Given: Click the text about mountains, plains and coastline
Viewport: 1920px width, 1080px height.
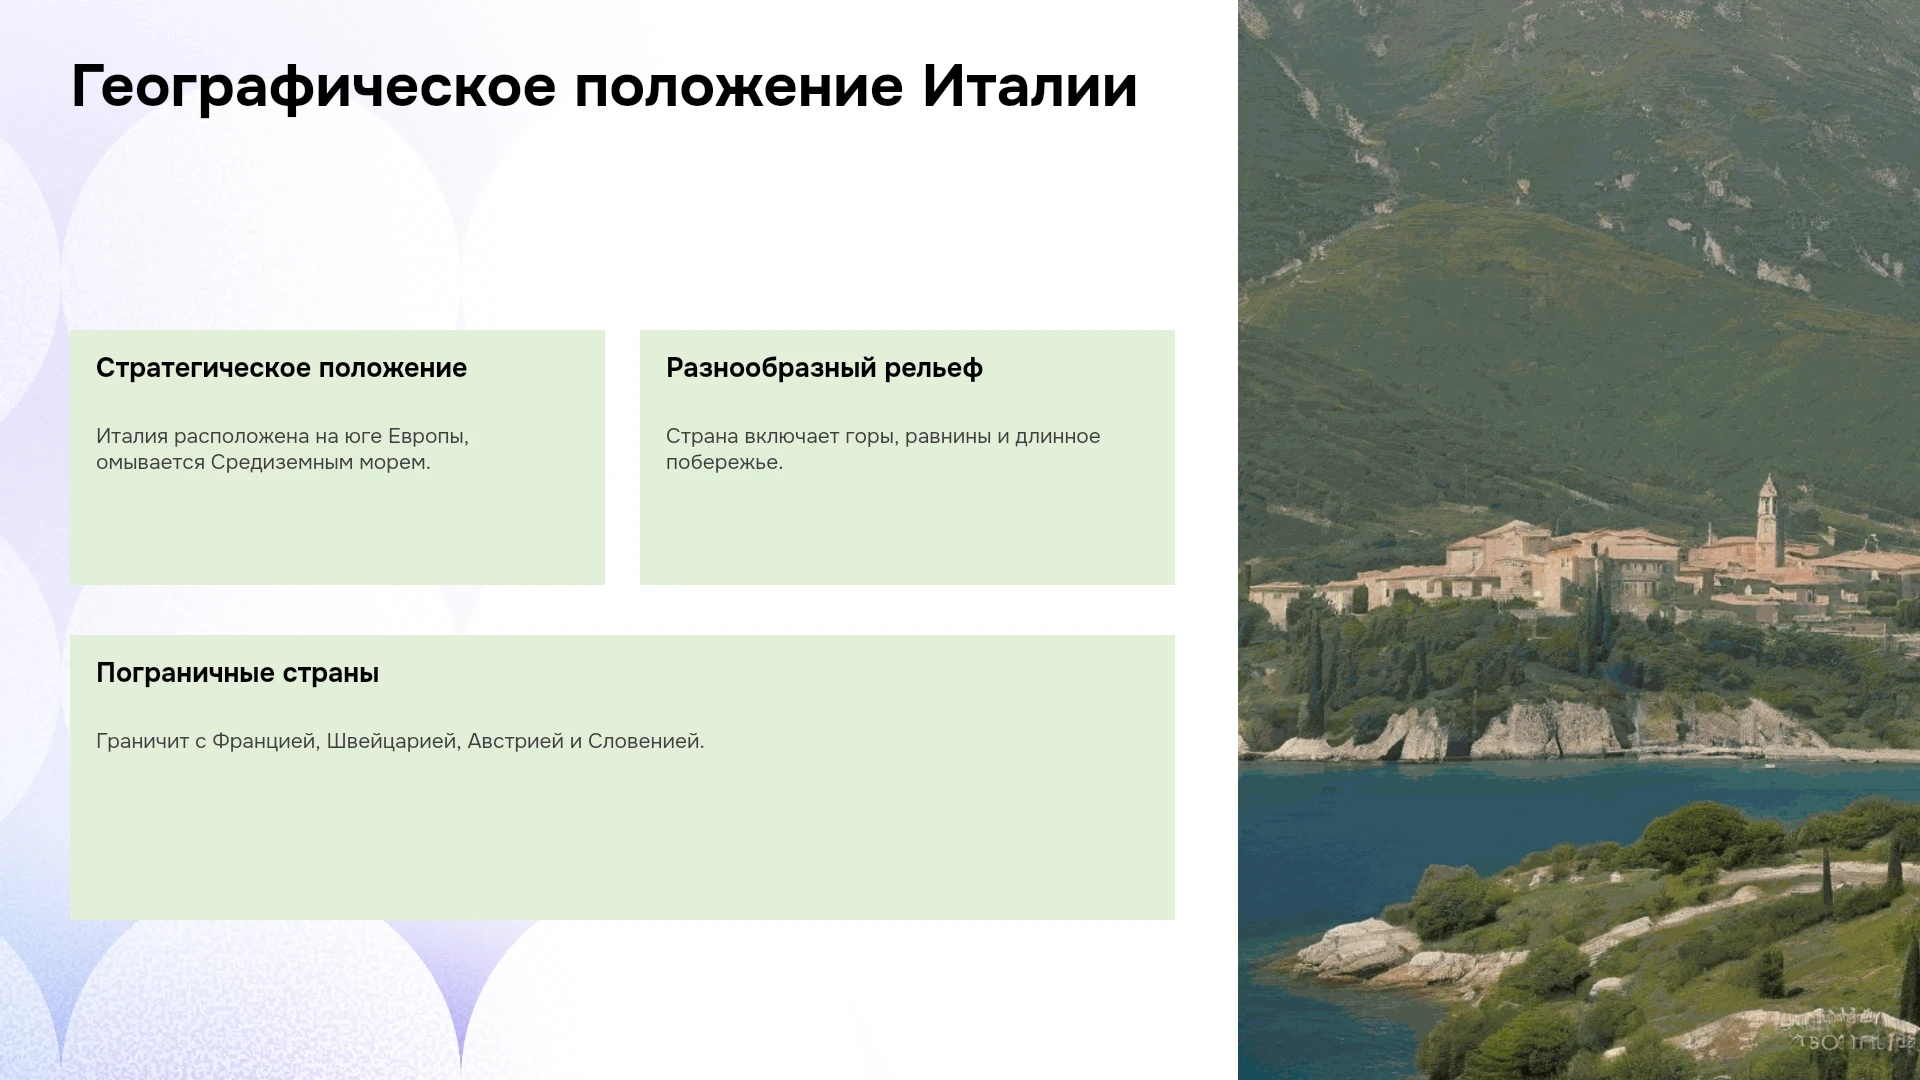Looking at the screenshot, I should pos(882,449).
